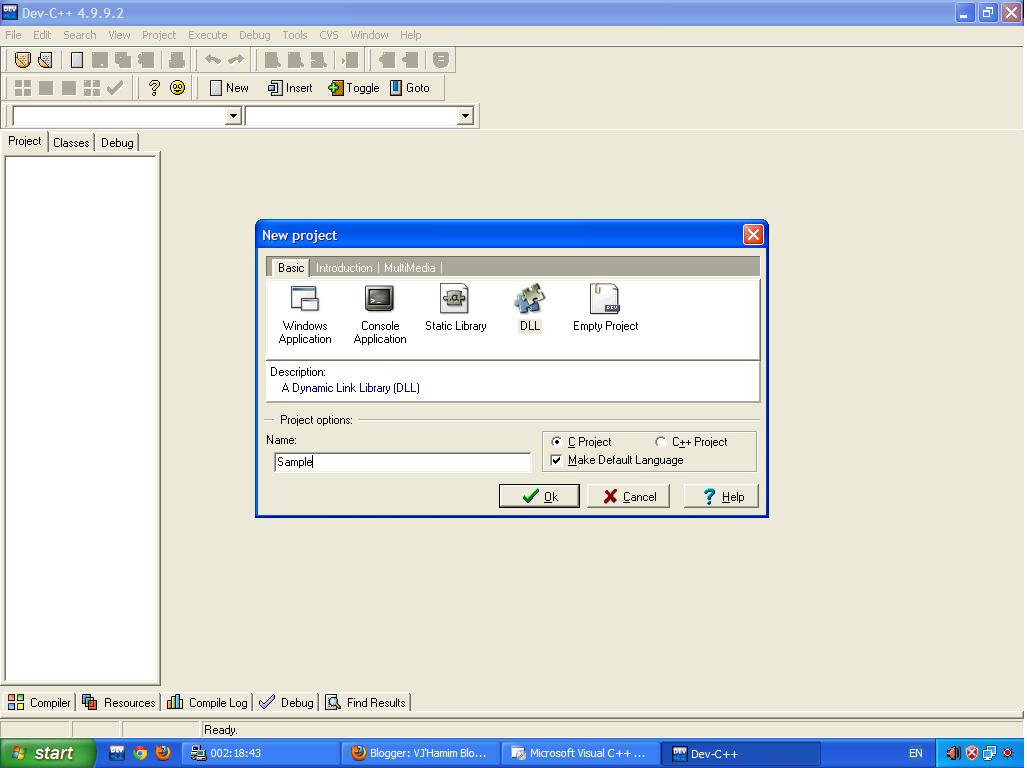Switch to Blogger Firefox taskbar item
Viewport: 1027px width, 768px height.
[x=420, y=753]
